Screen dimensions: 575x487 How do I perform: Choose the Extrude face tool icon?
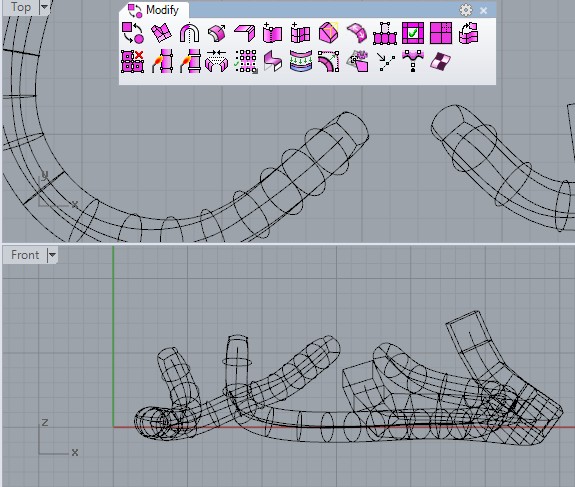pyautogui.click(x=216, y=33)
